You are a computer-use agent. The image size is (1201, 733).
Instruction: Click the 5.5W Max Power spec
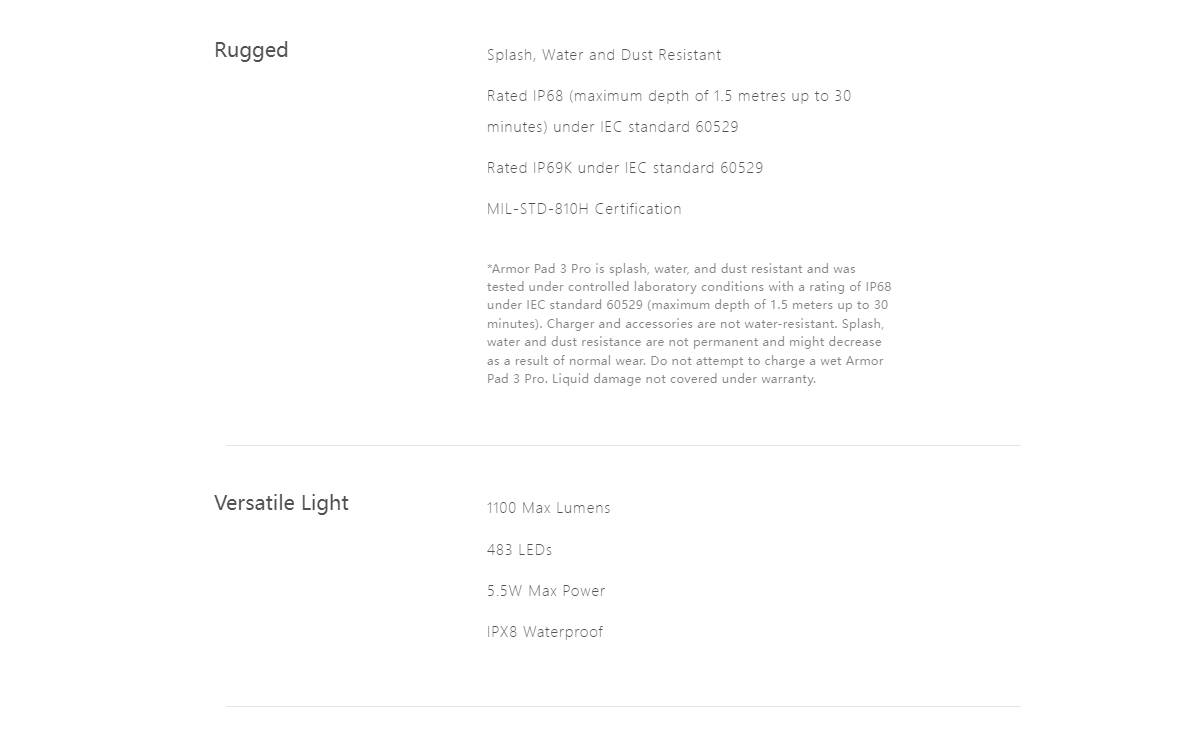click(x=546, y=591)
